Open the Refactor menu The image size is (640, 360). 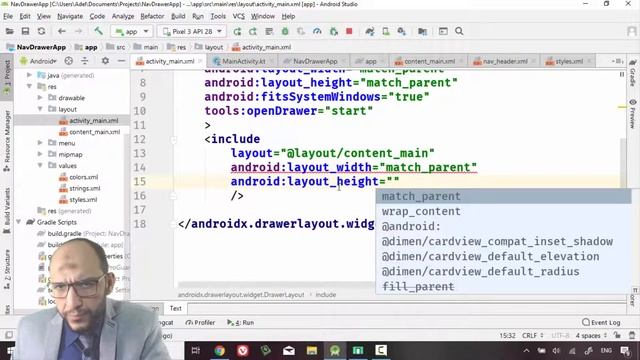pos(152,16)
